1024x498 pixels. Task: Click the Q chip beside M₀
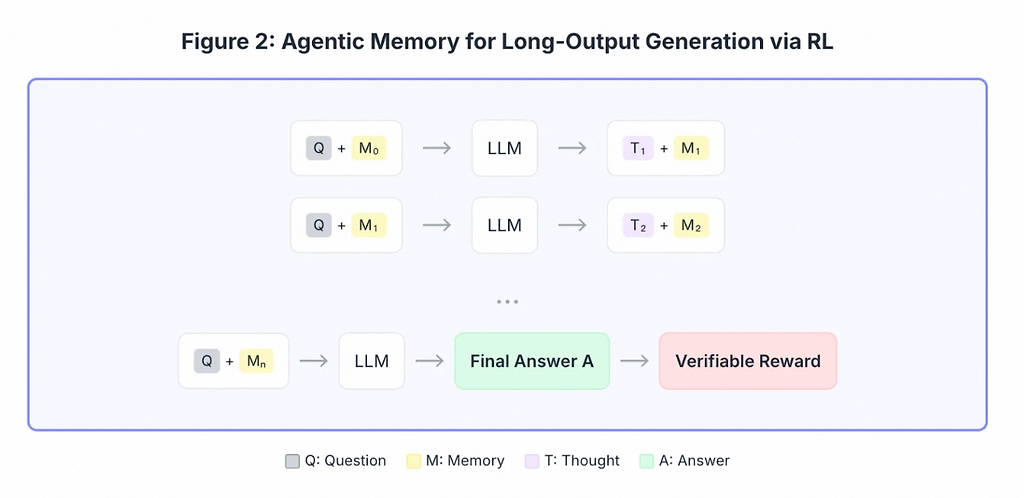pyautogui.click(x=319, y=148)
